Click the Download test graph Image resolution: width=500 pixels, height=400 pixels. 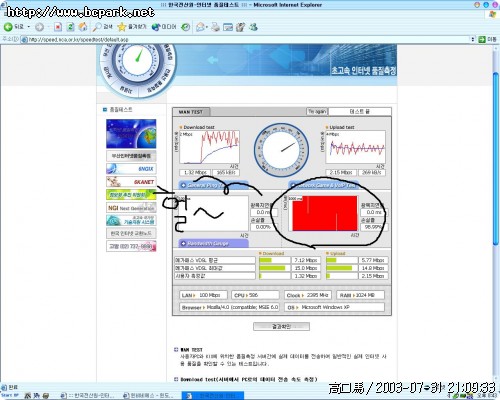click(209, 147)
